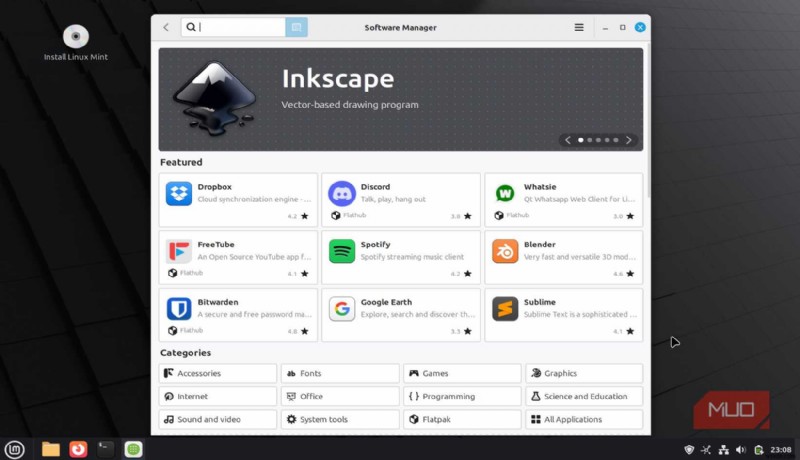Open the Flatpak category
800x460 pixels.
coord(462,419)
